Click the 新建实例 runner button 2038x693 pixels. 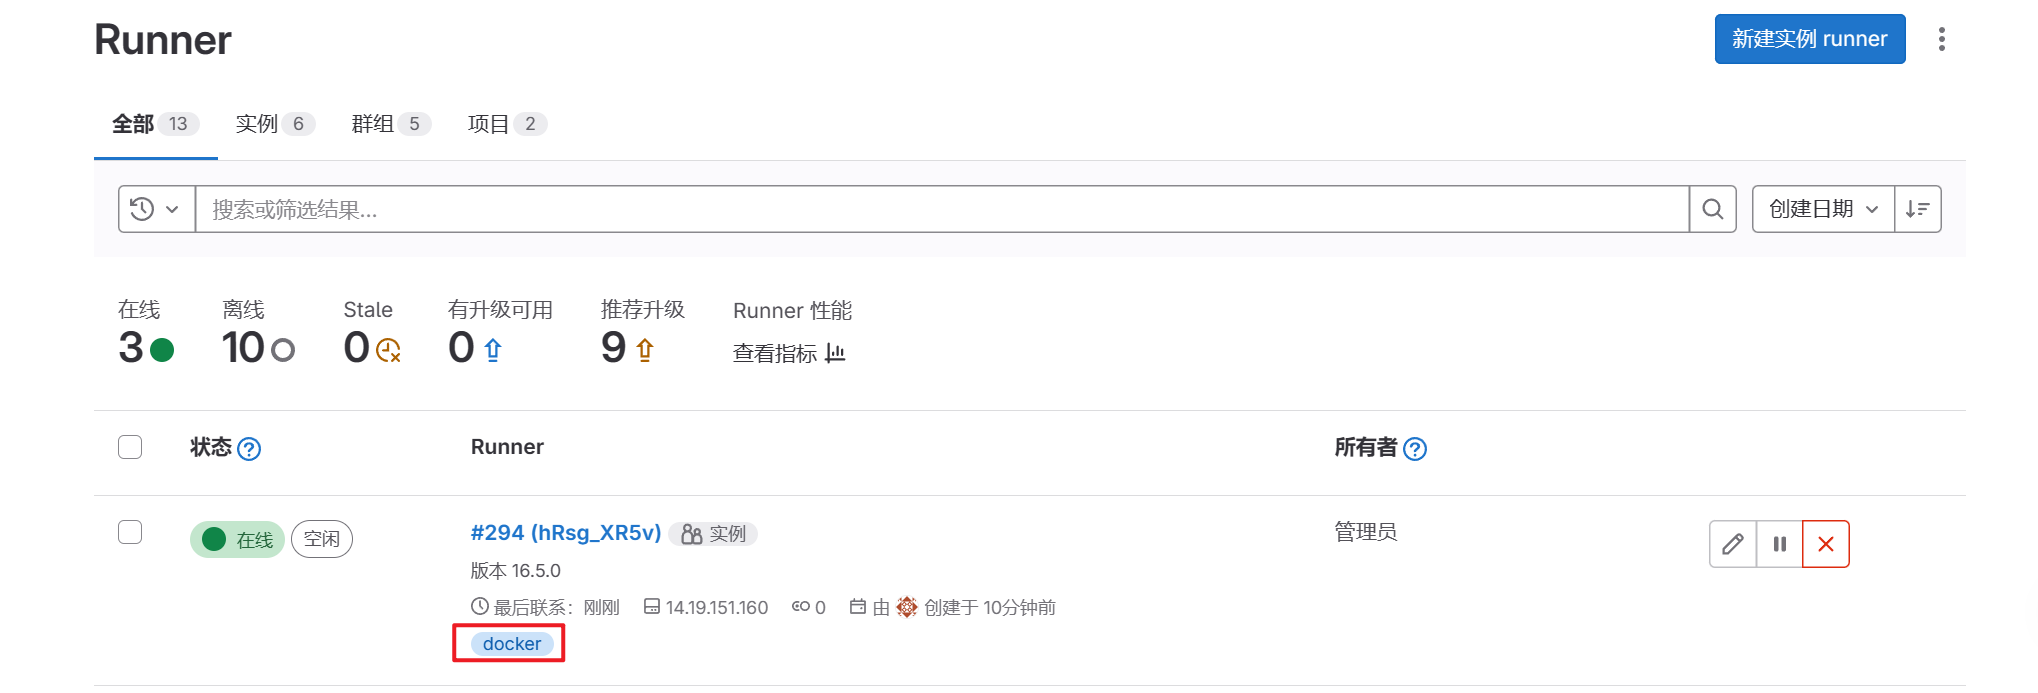pos(1809,39)
